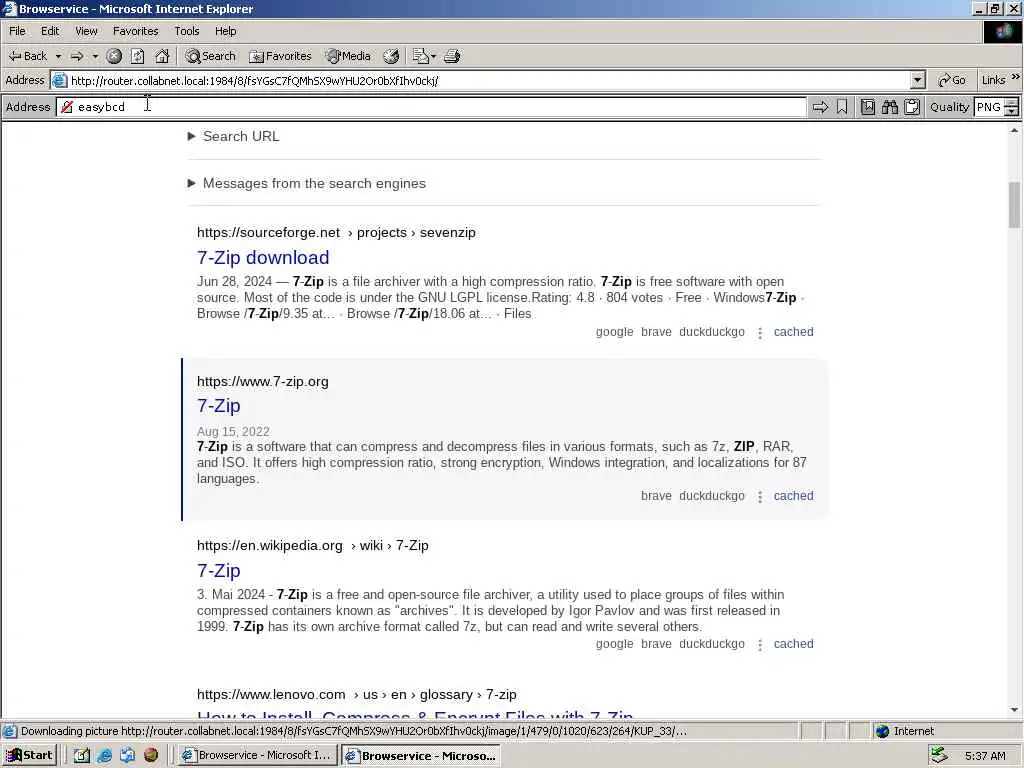
Task: Open the Forward history dropdown arrow
Action: [95, 56]
